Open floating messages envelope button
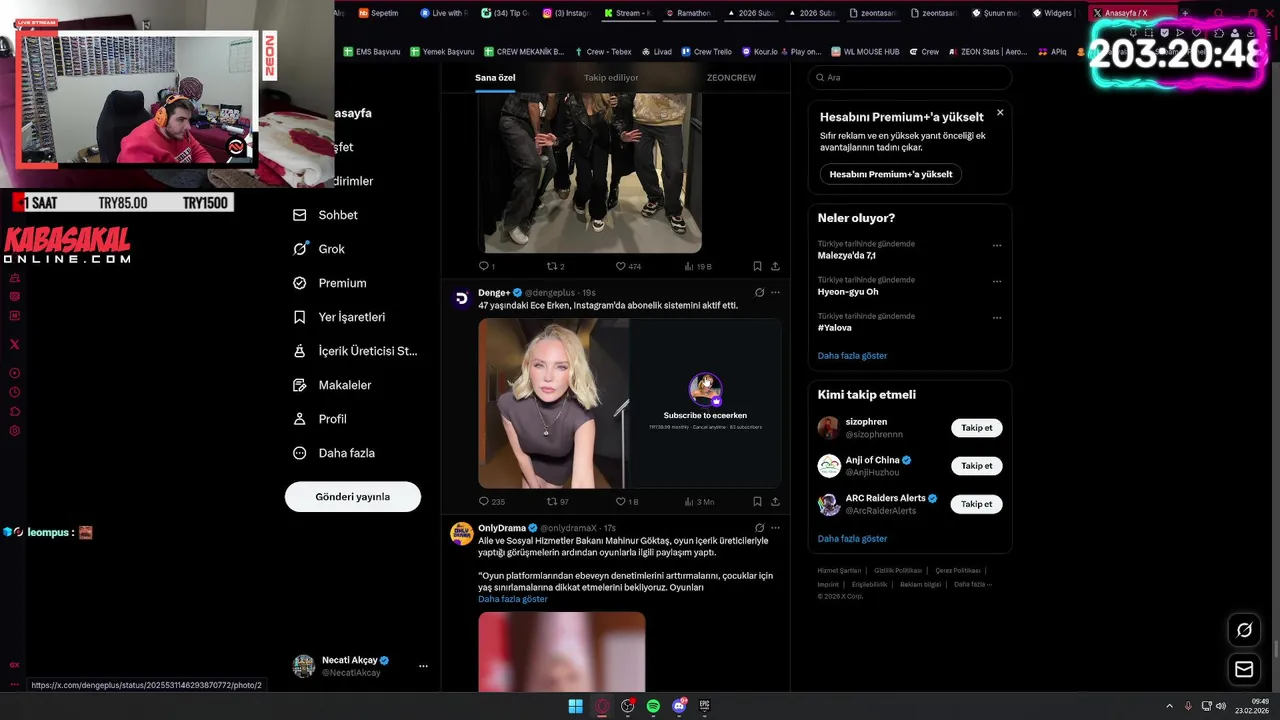1280x720 pixels. [1244, 669]
